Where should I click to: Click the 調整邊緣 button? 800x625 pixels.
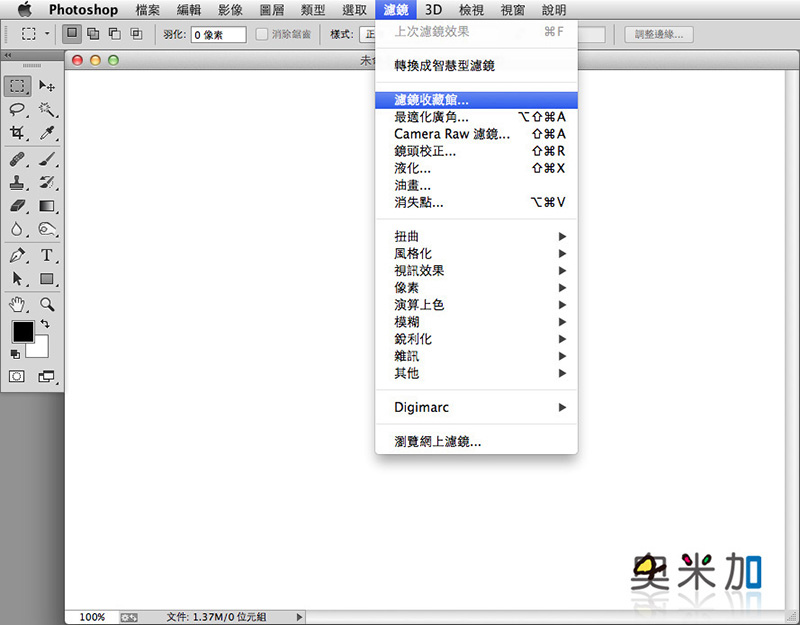pyautogui.click(x=659, y=34)
